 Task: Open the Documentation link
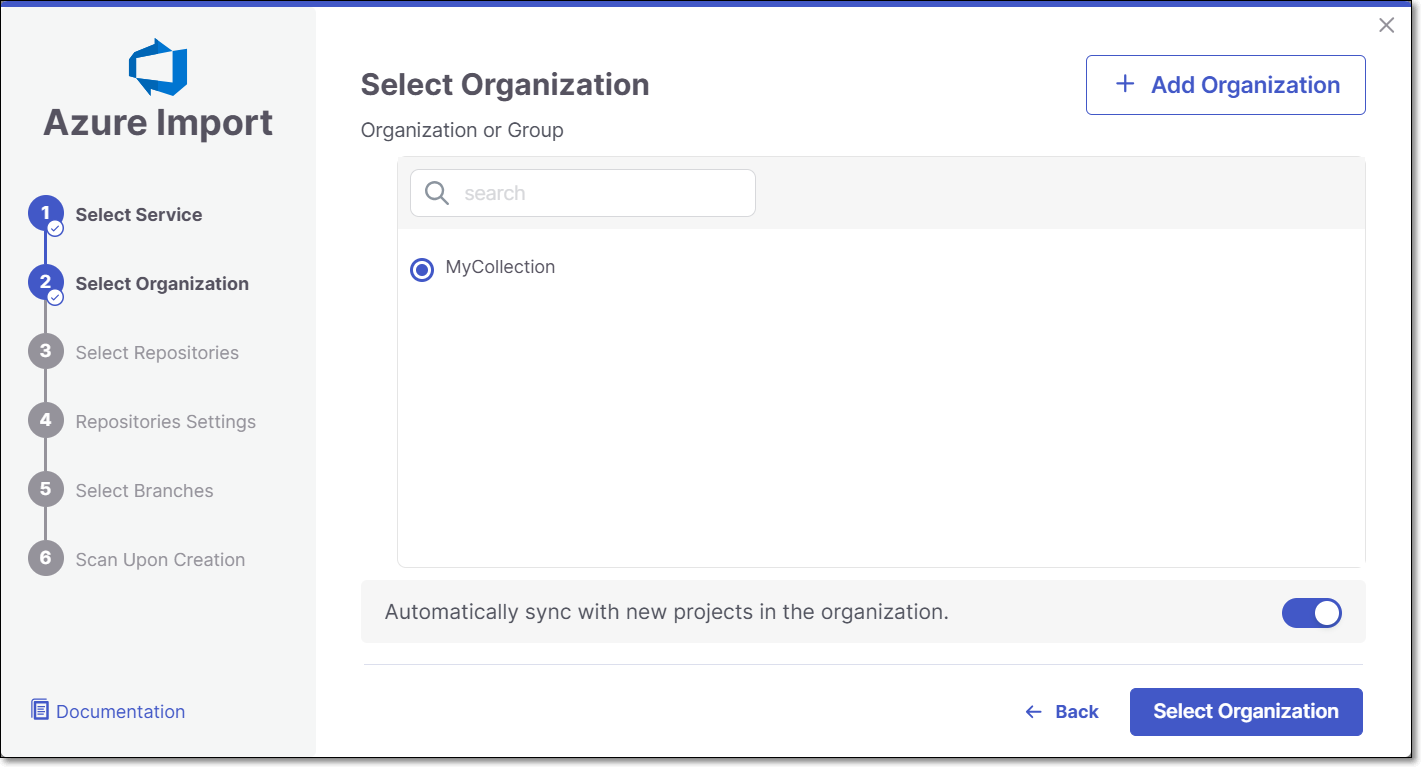click(120, 712)
